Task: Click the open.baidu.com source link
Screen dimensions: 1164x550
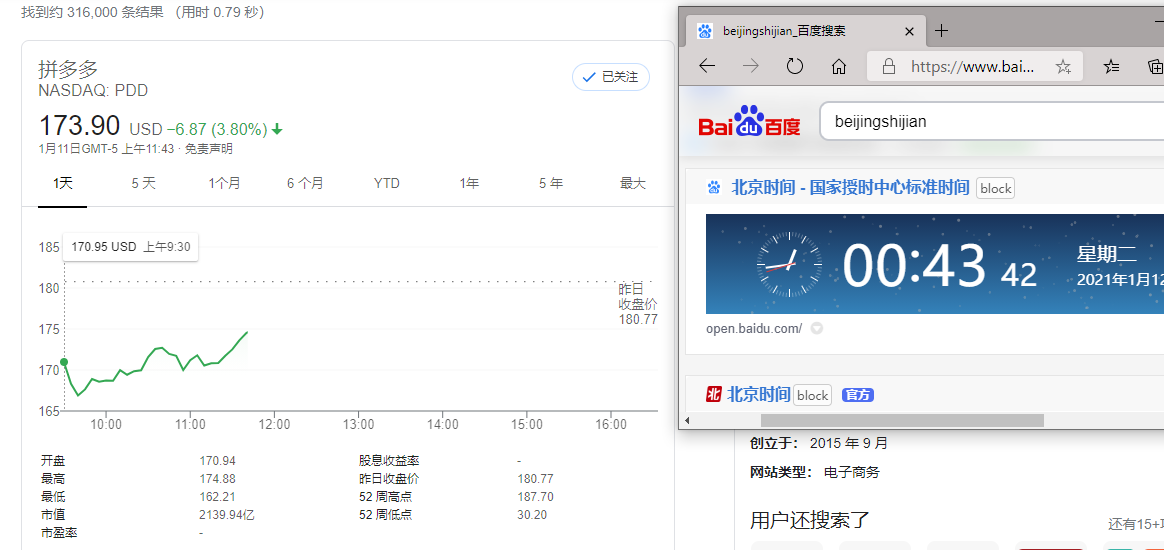Action: [753, 328]
